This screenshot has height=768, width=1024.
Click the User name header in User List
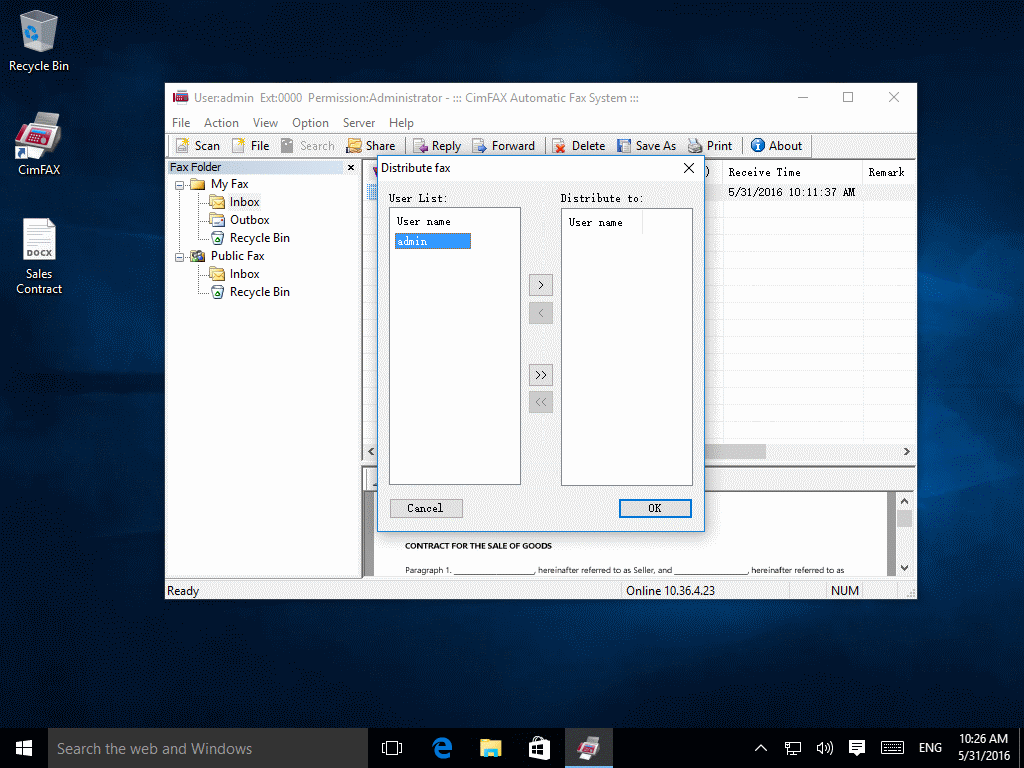[x=424, y=222]
